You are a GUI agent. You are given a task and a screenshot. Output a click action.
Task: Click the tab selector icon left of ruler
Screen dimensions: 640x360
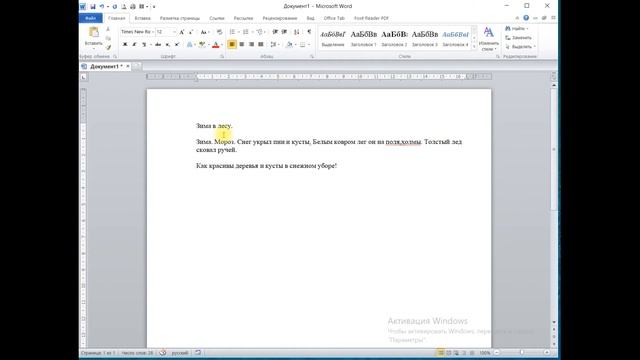[84, 77]
